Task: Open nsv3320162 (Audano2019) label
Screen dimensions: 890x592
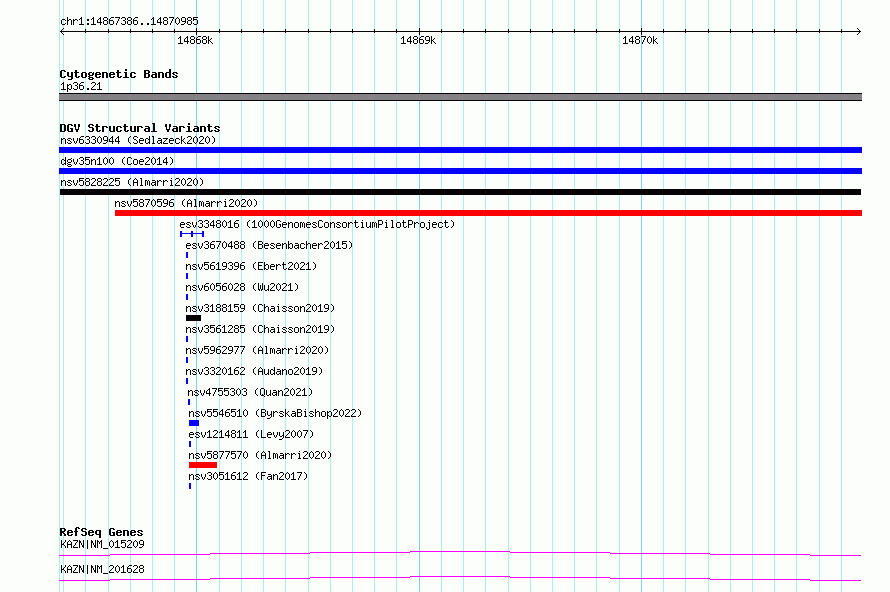Action: [254, 371]
